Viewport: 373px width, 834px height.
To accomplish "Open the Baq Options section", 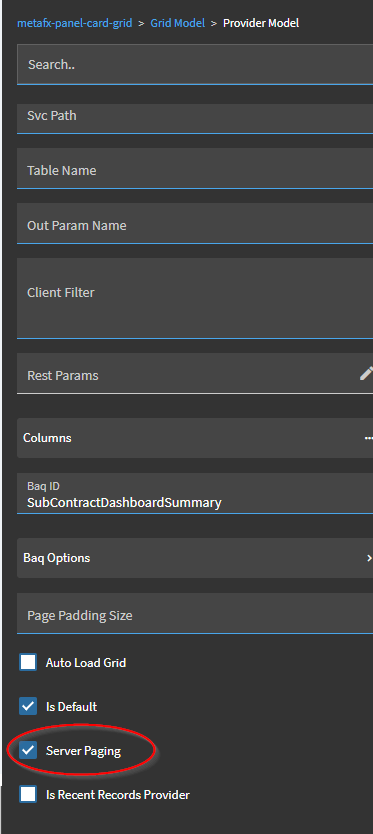I will 195,558.
